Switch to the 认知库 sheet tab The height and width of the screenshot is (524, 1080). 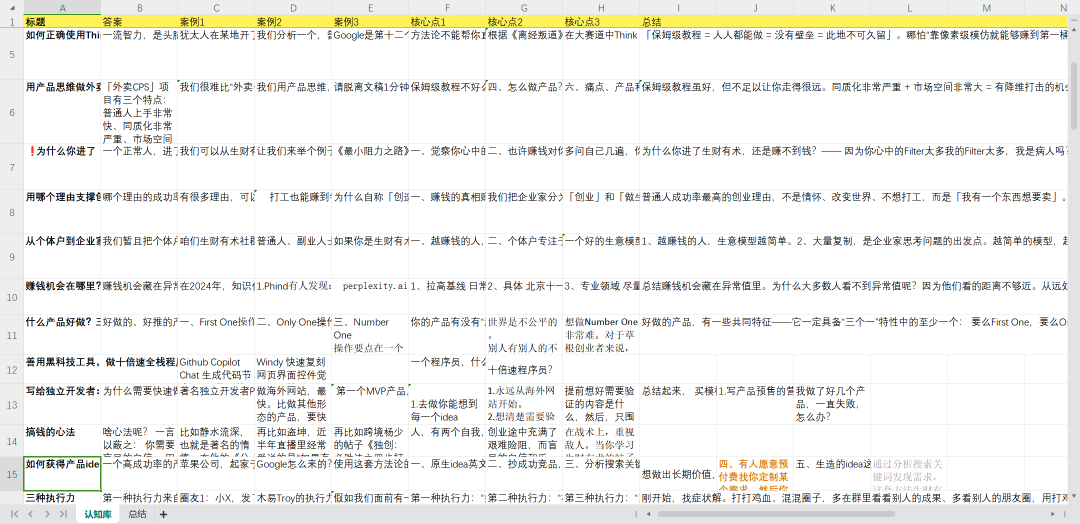98,514
